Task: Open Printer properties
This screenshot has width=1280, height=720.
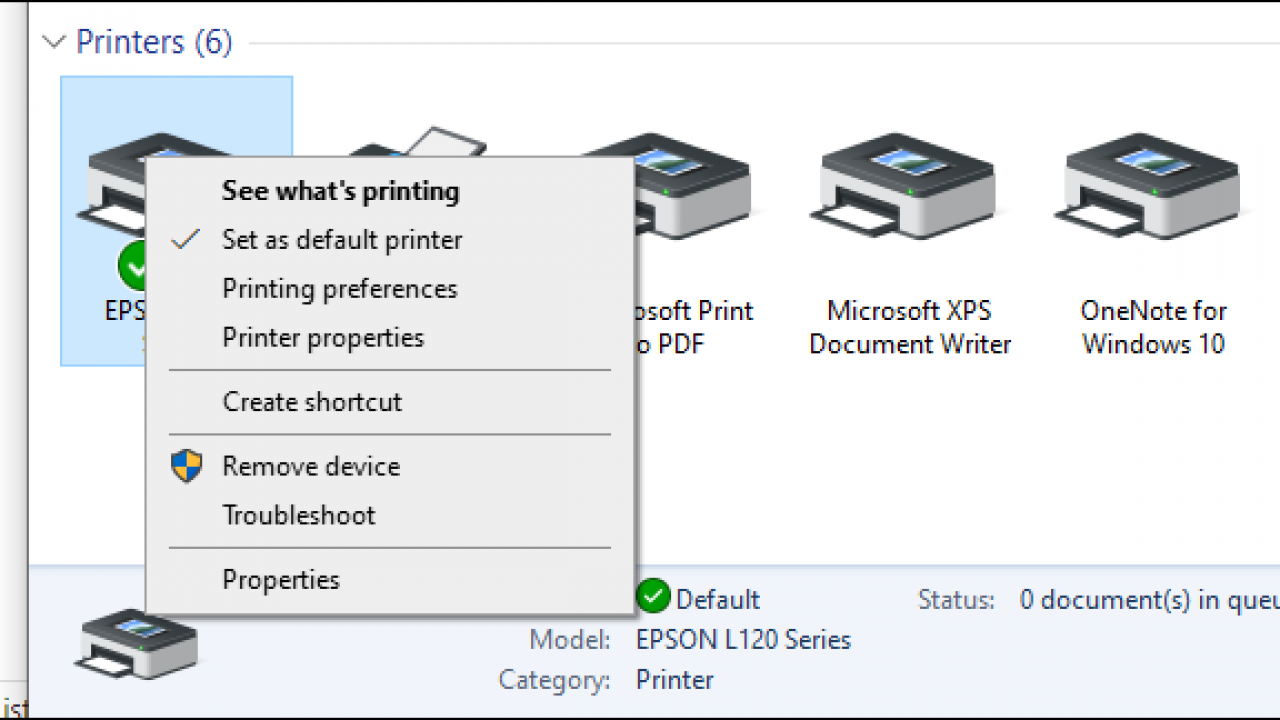Action: [325, 337]
